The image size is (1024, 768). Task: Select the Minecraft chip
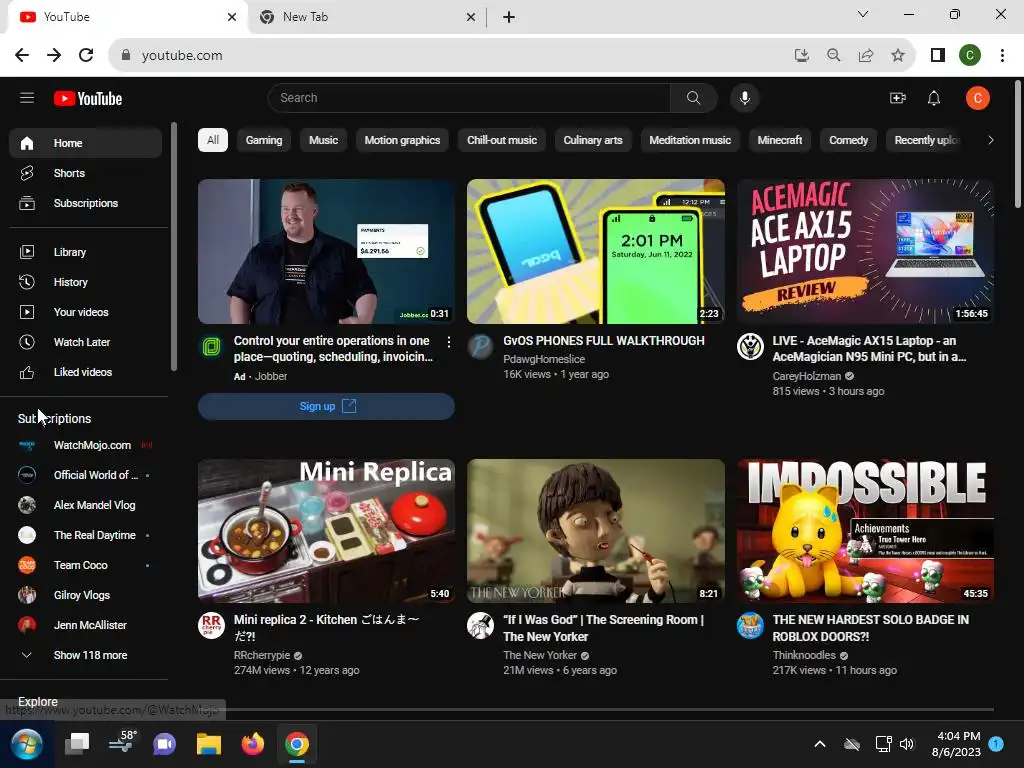[x=780, y=140]
